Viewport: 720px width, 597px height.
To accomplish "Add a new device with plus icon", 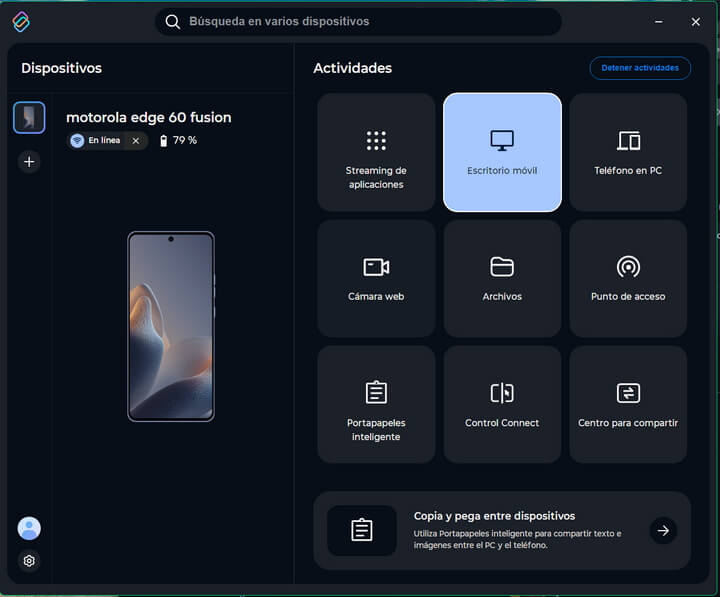I will pos(29,162).
